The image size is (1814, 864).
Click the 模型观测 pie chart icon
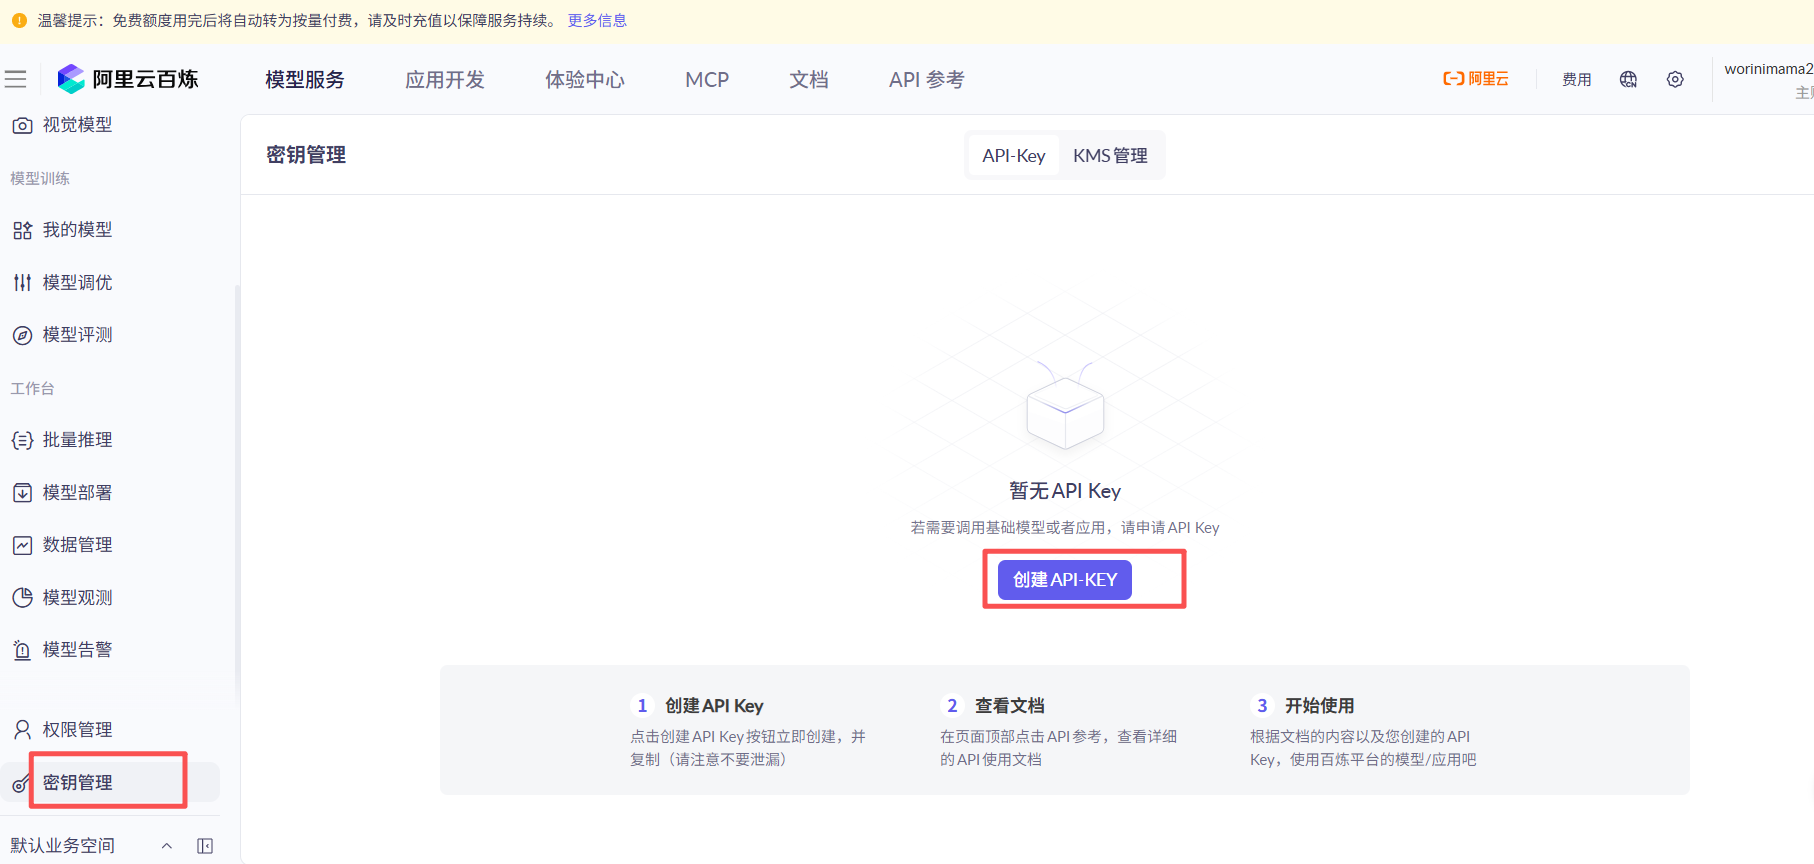point(22,598)
